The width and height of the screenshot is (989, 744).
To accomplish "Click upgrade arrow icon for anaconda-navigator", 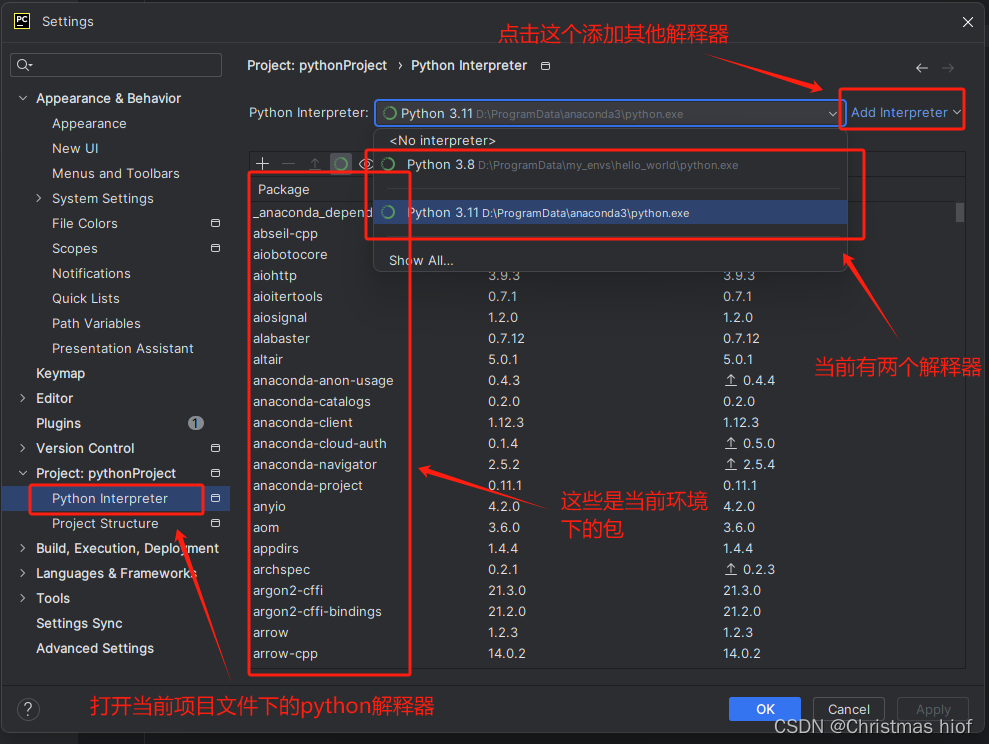I will (x=730, y=464).
